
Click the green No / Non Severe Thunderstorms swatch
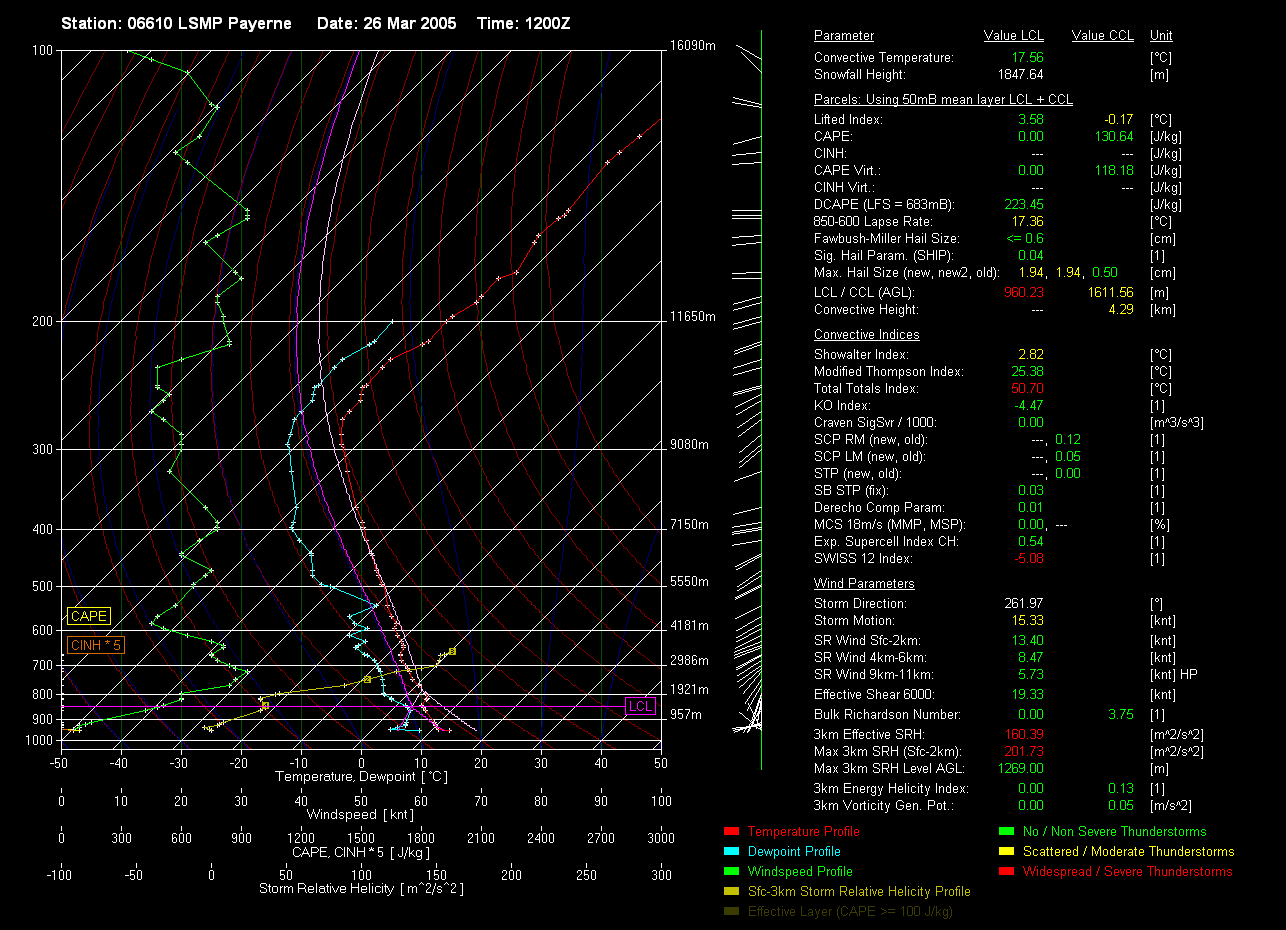coord(1006,831)
